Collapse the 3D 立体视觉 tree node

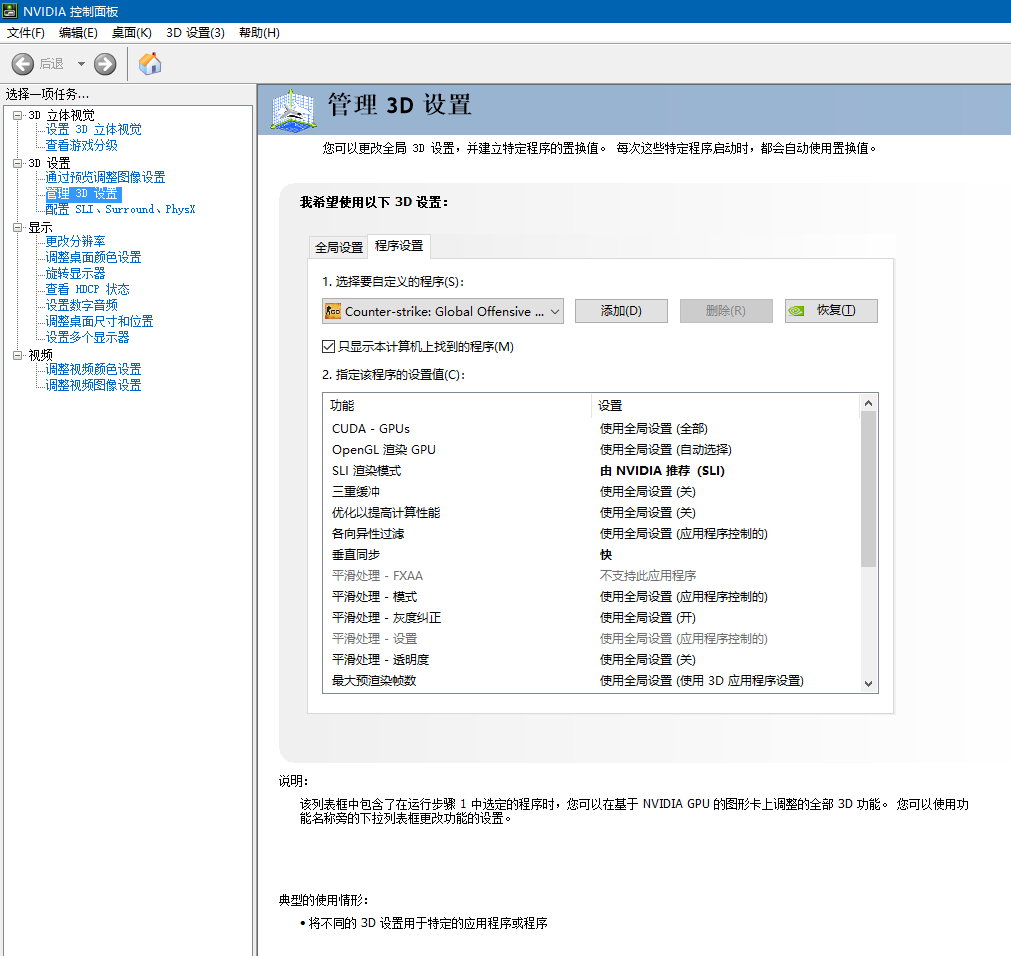(17, 115)
